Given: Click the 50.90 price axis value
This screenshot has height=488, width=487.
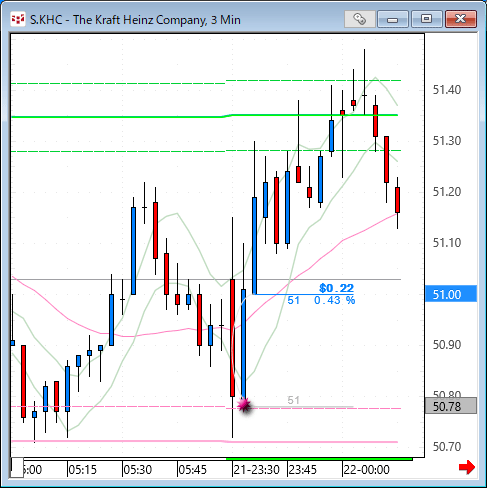Looking at the screenshot, I should tap(447, 345).
